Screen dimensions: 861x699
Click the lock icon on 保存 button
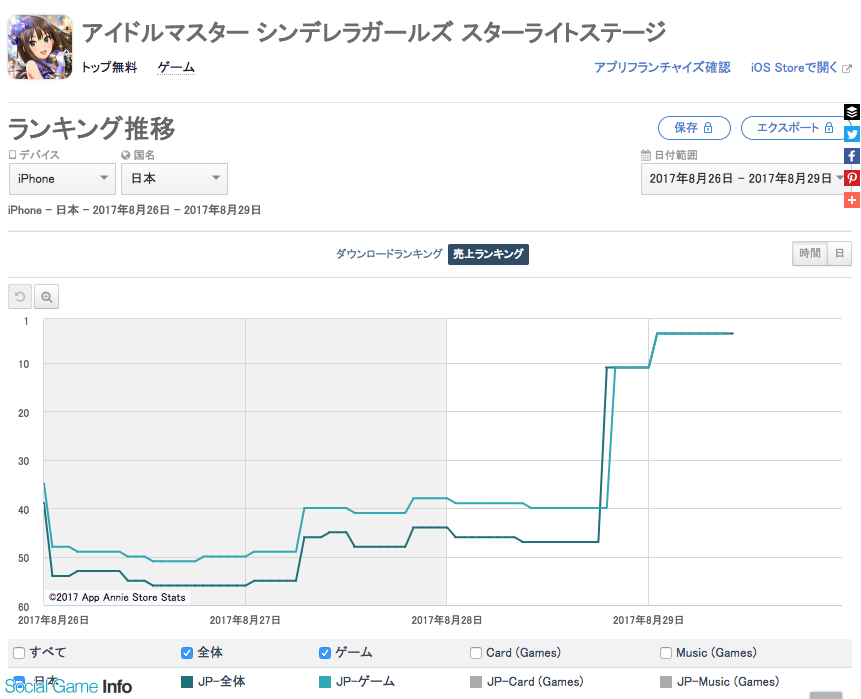[708, 128]
